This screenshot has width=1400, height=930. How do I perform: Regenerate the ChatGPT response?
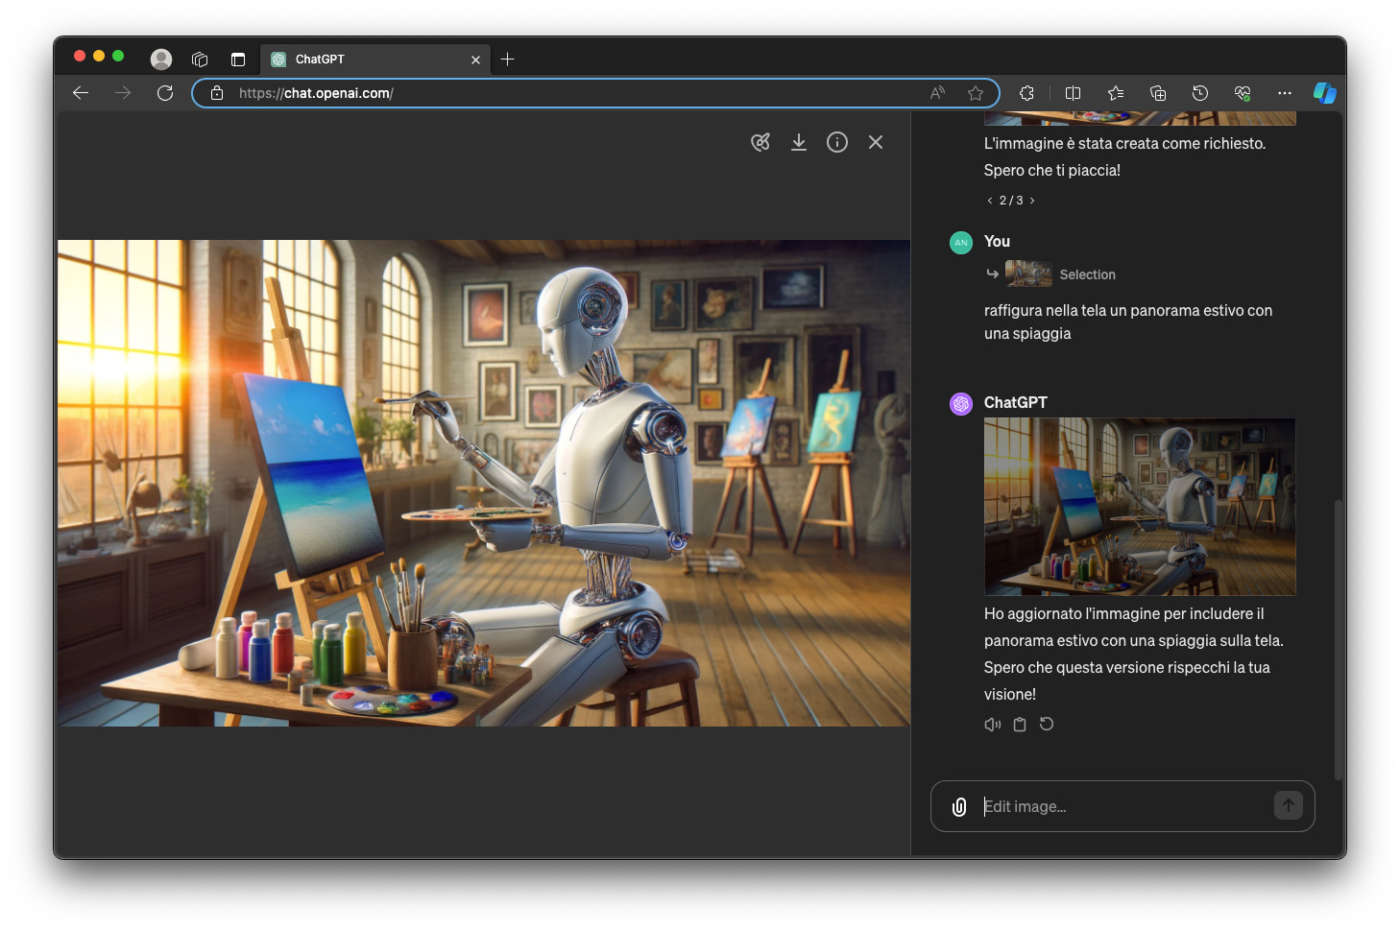[1046, 724]
